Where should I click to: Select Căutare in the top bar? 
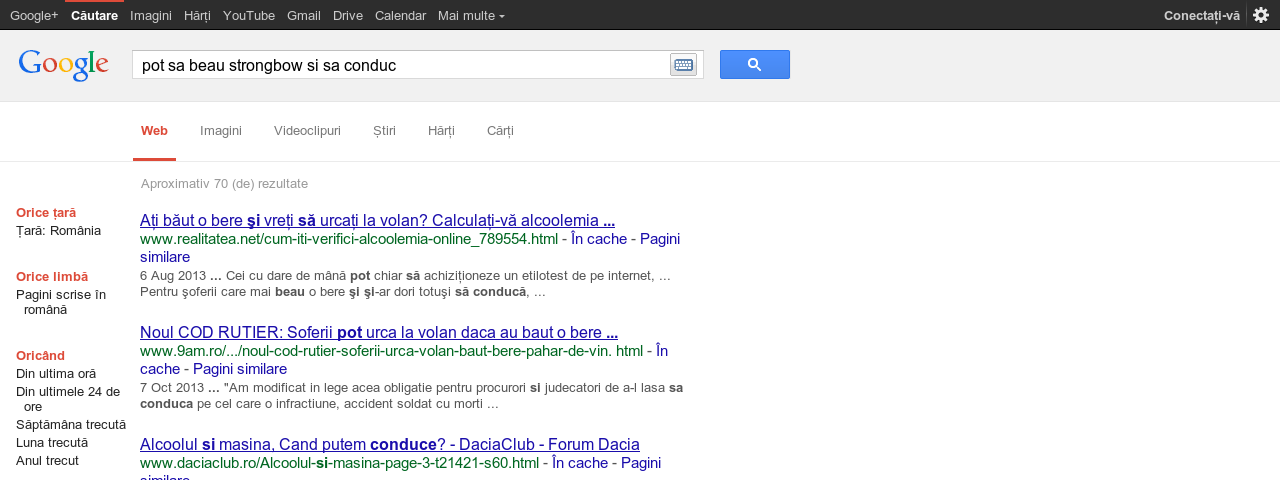94,15
